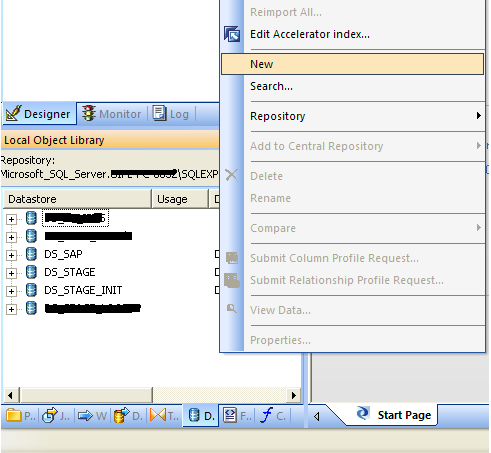Image resolution: width=491 pixels, height=453 pixels.
Task: Click the Start Page tab
Action: point(393,415)
